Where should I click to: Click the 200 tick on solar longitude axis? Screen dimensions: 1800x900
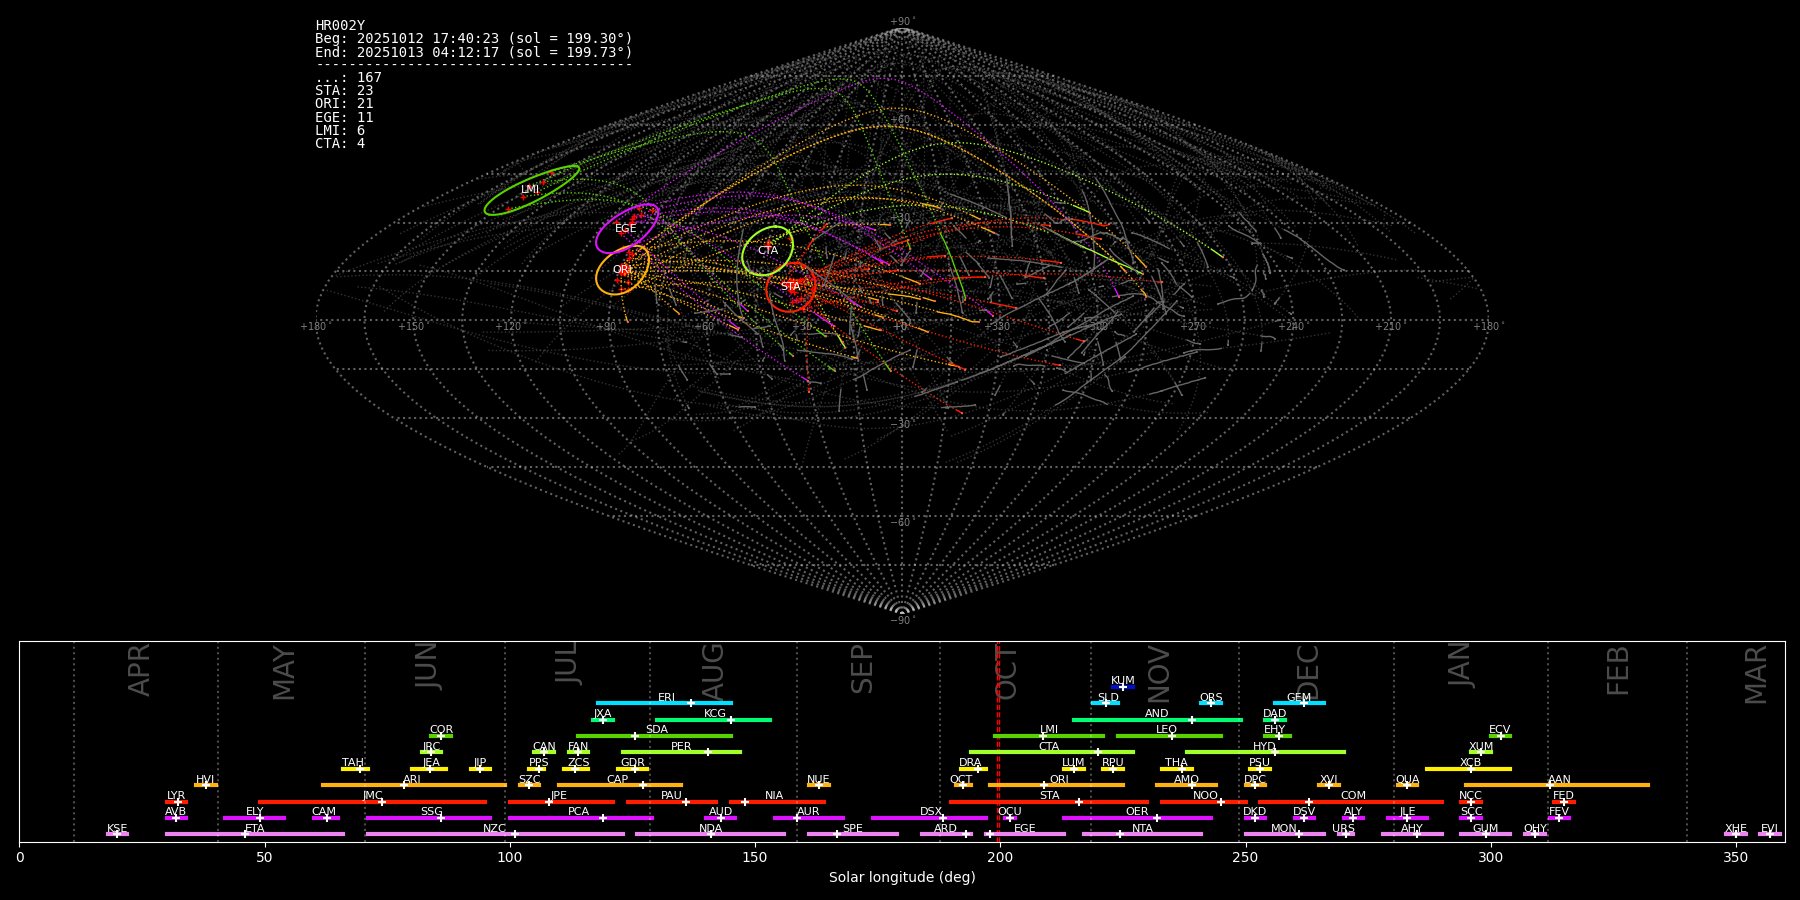(x=1000, y=857)
